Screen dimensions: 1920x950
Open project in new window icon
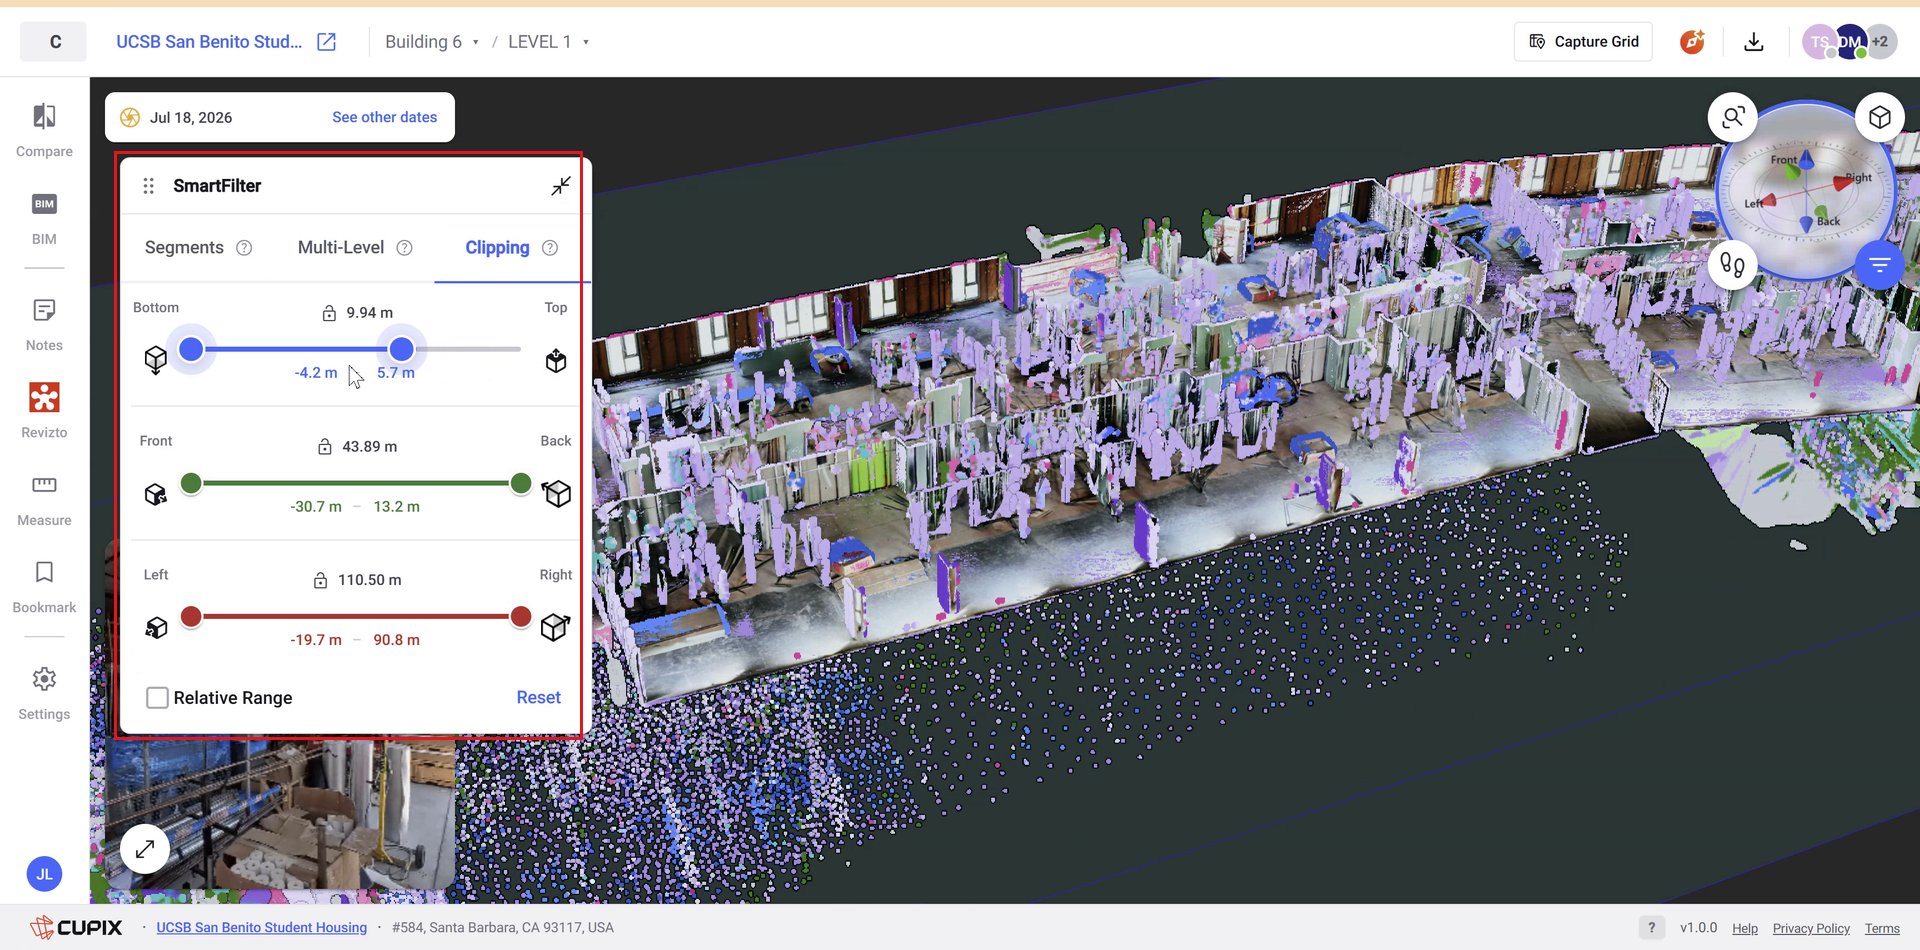point(326,42)
